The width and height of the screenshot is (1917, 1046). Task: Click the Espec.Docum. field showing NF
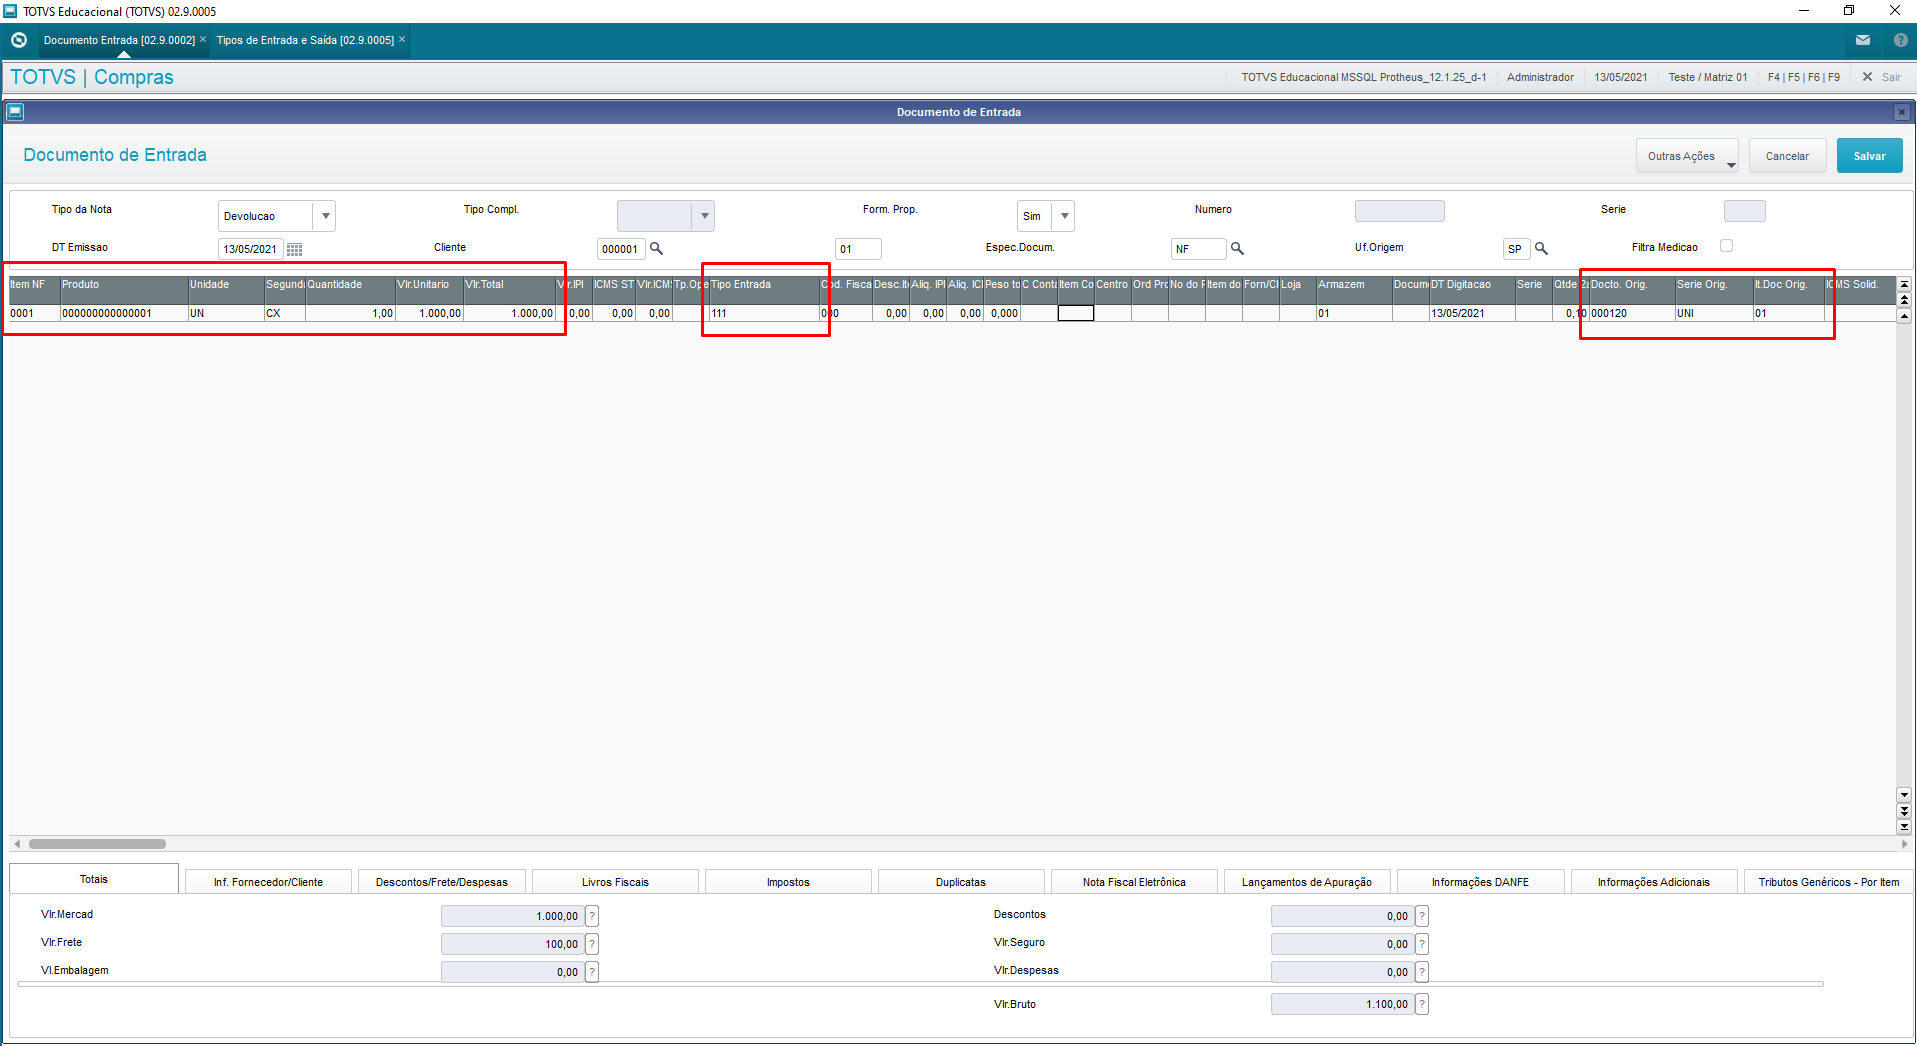(1198, 249)
